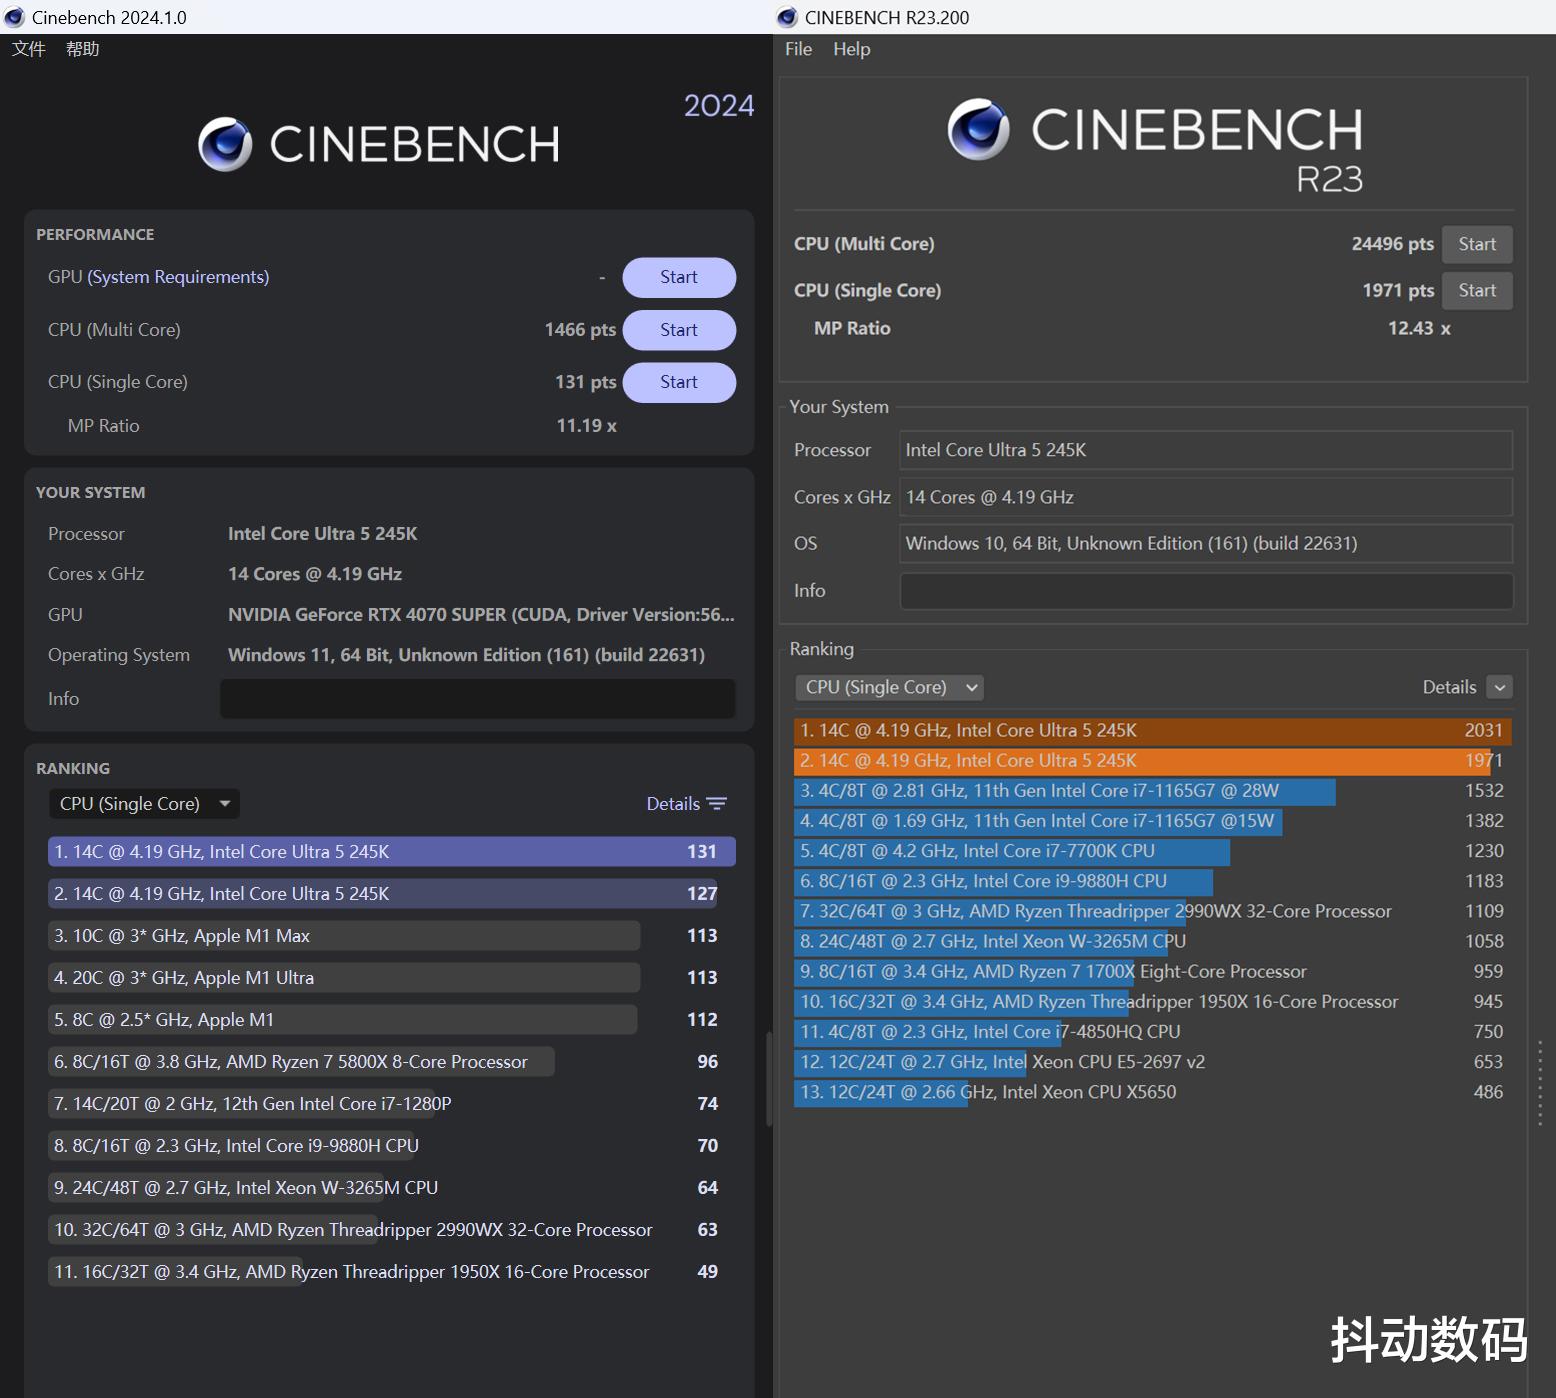
Task: Click the Cinebench R23 title bar app icon
Action: coord(787,17)
